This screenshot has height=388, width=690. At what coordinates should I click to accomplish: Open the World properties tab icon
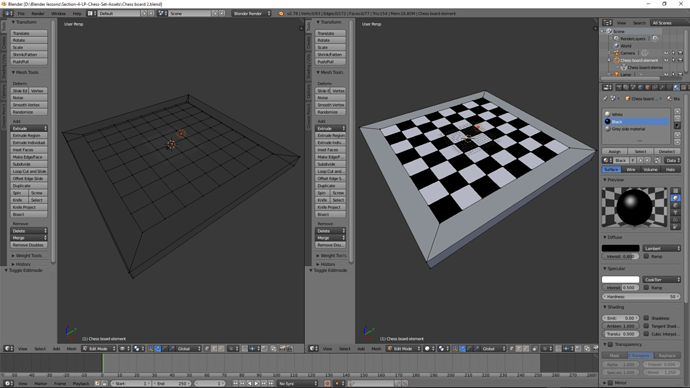pos(641,88)
